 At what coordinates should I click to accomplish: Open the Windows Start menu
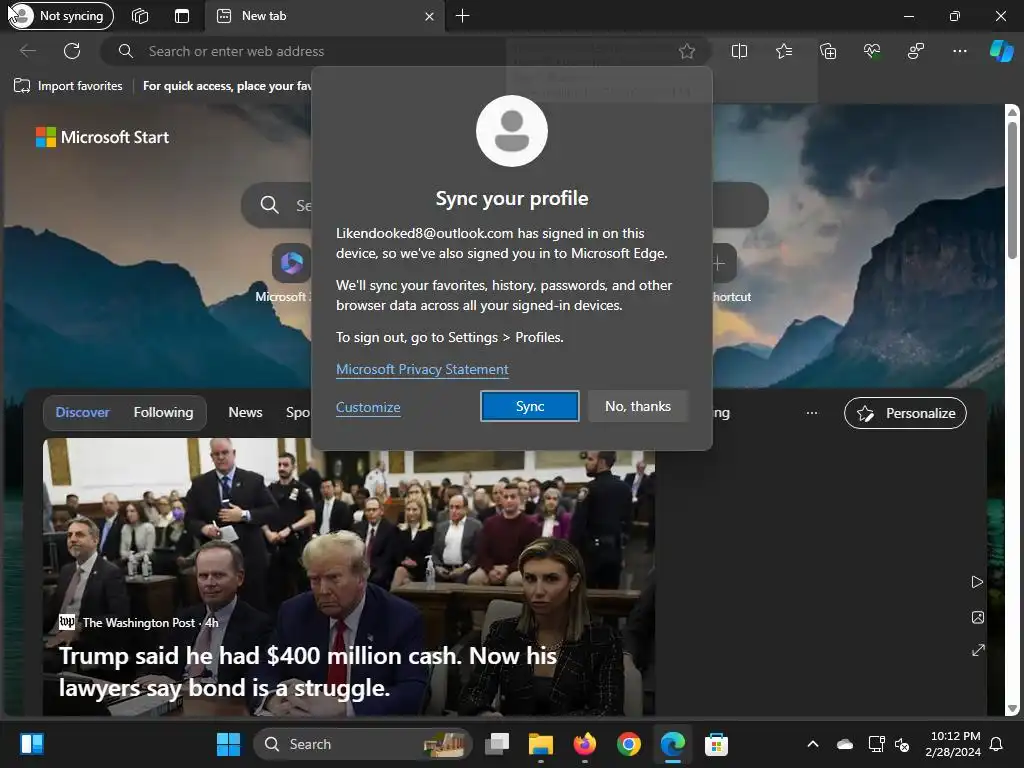coord(228,744)
